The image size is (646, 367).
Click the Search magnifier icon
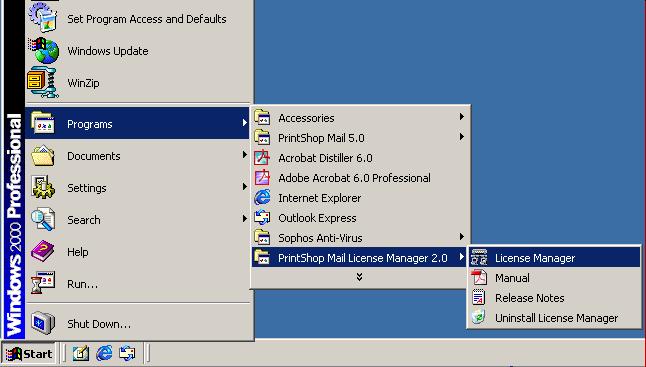43,219
